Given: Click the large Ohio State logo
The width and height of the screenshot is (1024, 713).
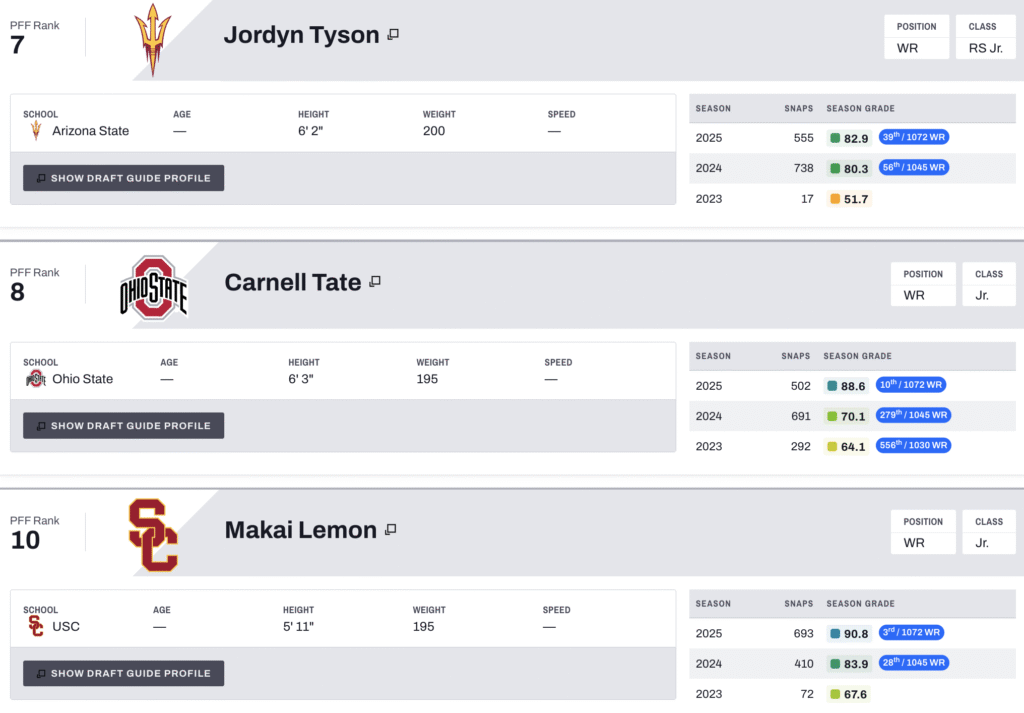Looking at the screenshot, I should tap(153, 288).
